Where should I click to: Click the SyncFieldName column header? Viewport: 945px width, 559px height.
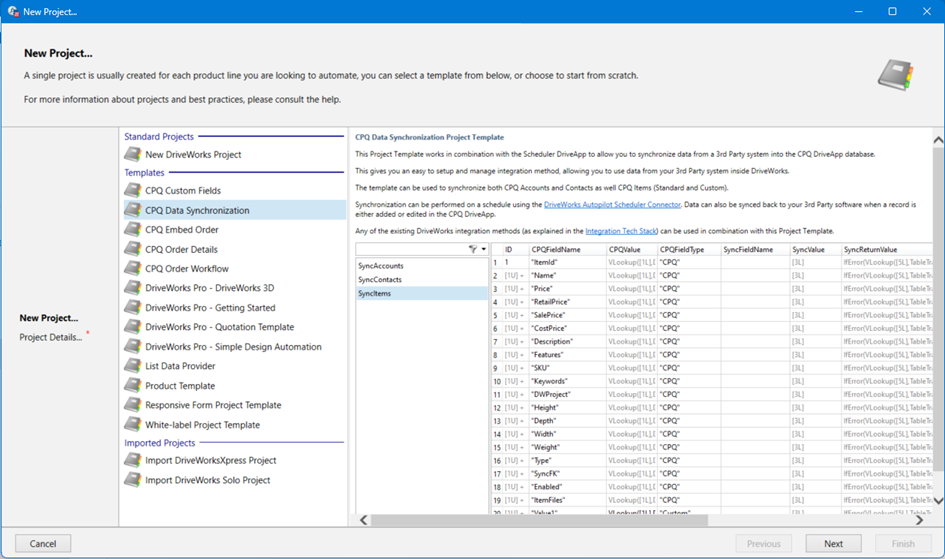(755, 249)
